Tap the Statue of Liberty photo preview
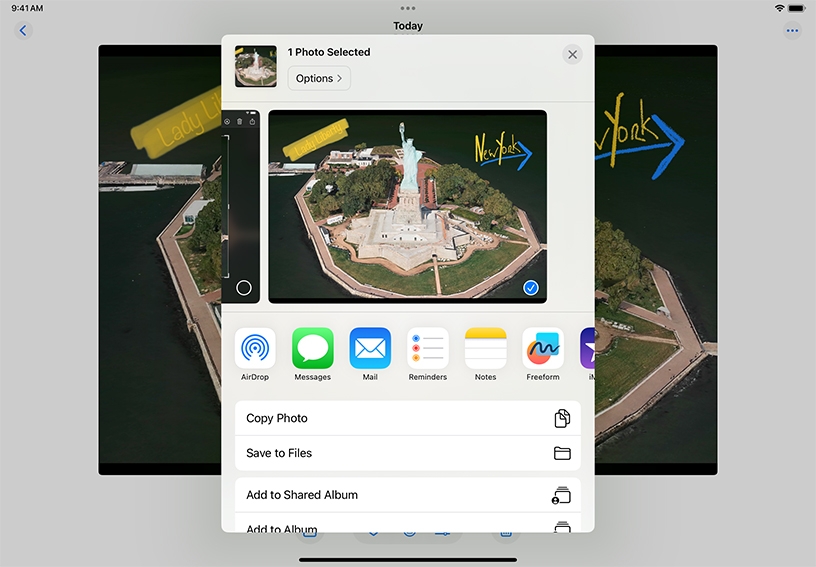The image size is (816, 567). [407, 205]
